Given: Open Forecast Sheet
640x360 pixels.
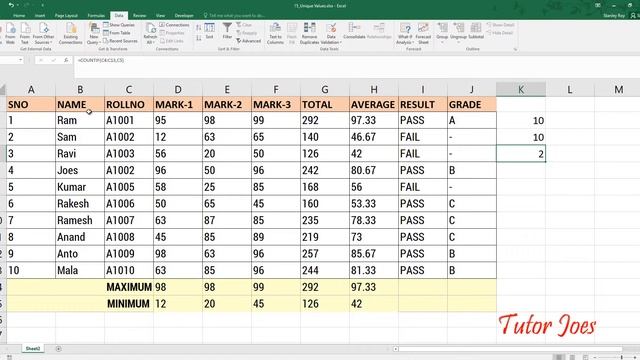Looking at the screenshot, I should click(423, 33).
